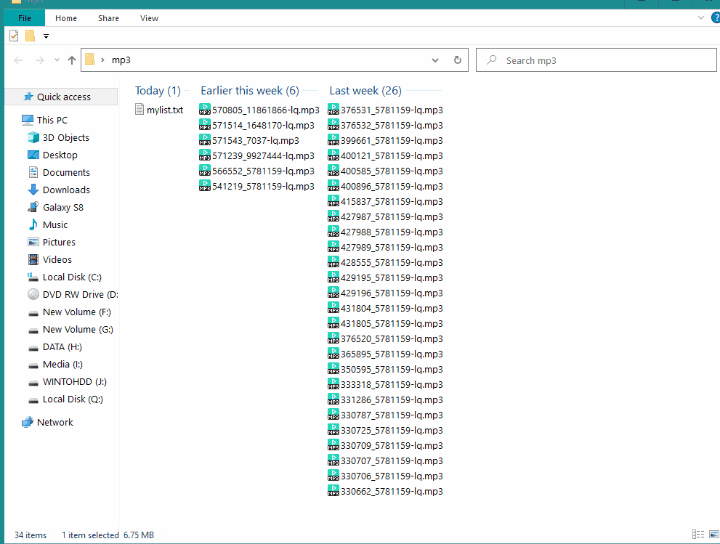Screen dimensions: 720x544
Task: Select 330787_5781159-lq.mp3 file
Action: [385, 415]
